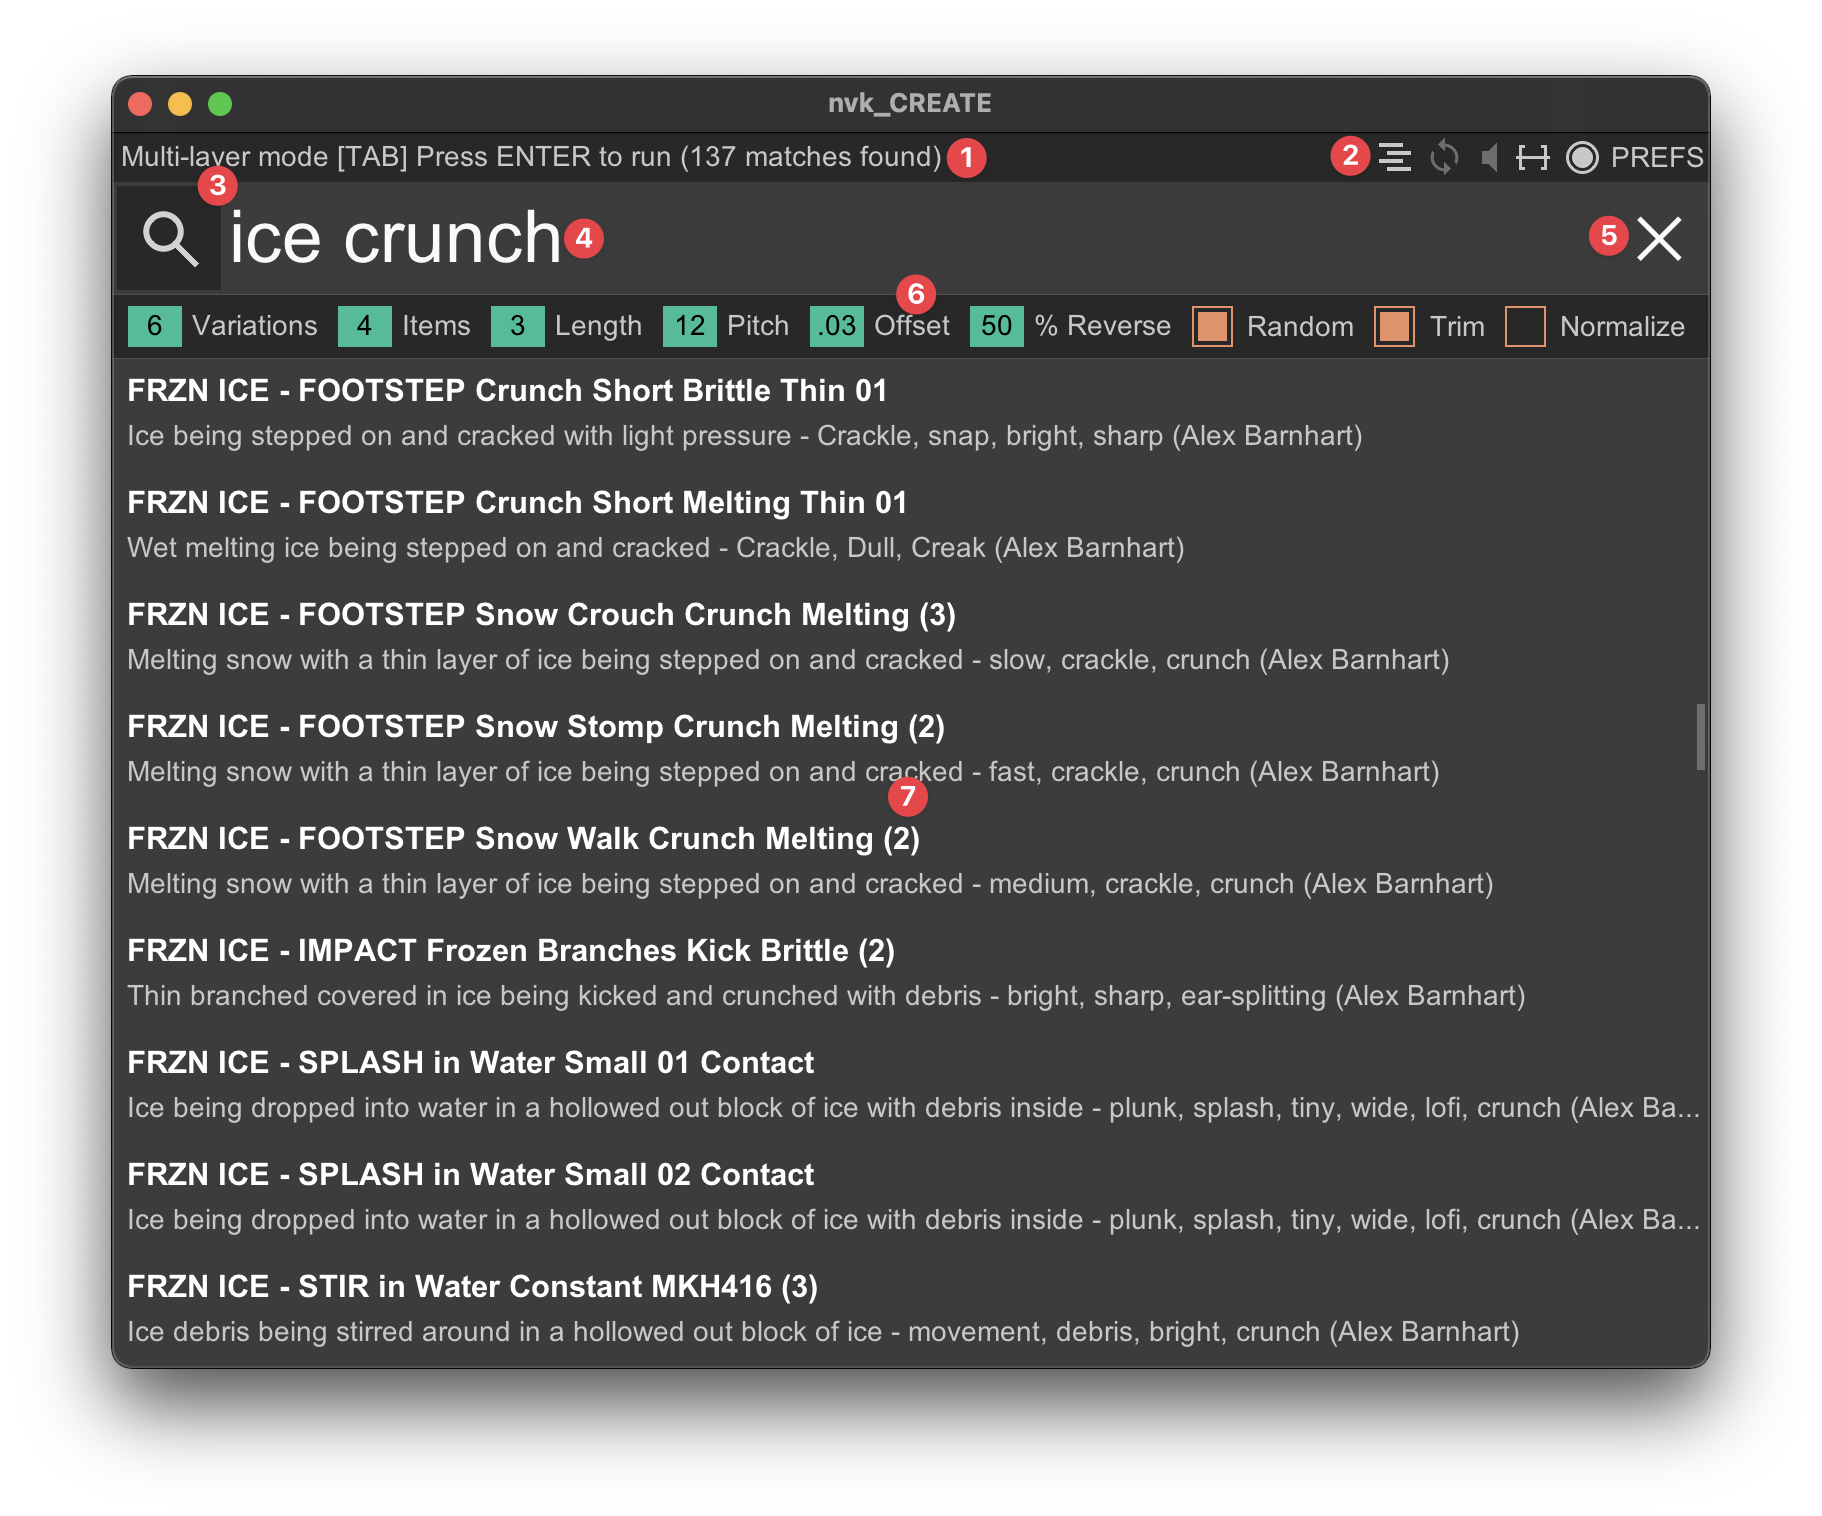The image size is (1822, 1516).
Task: Click the refresh database icon
Action: pyautogui.click(x=1446, y=156)
